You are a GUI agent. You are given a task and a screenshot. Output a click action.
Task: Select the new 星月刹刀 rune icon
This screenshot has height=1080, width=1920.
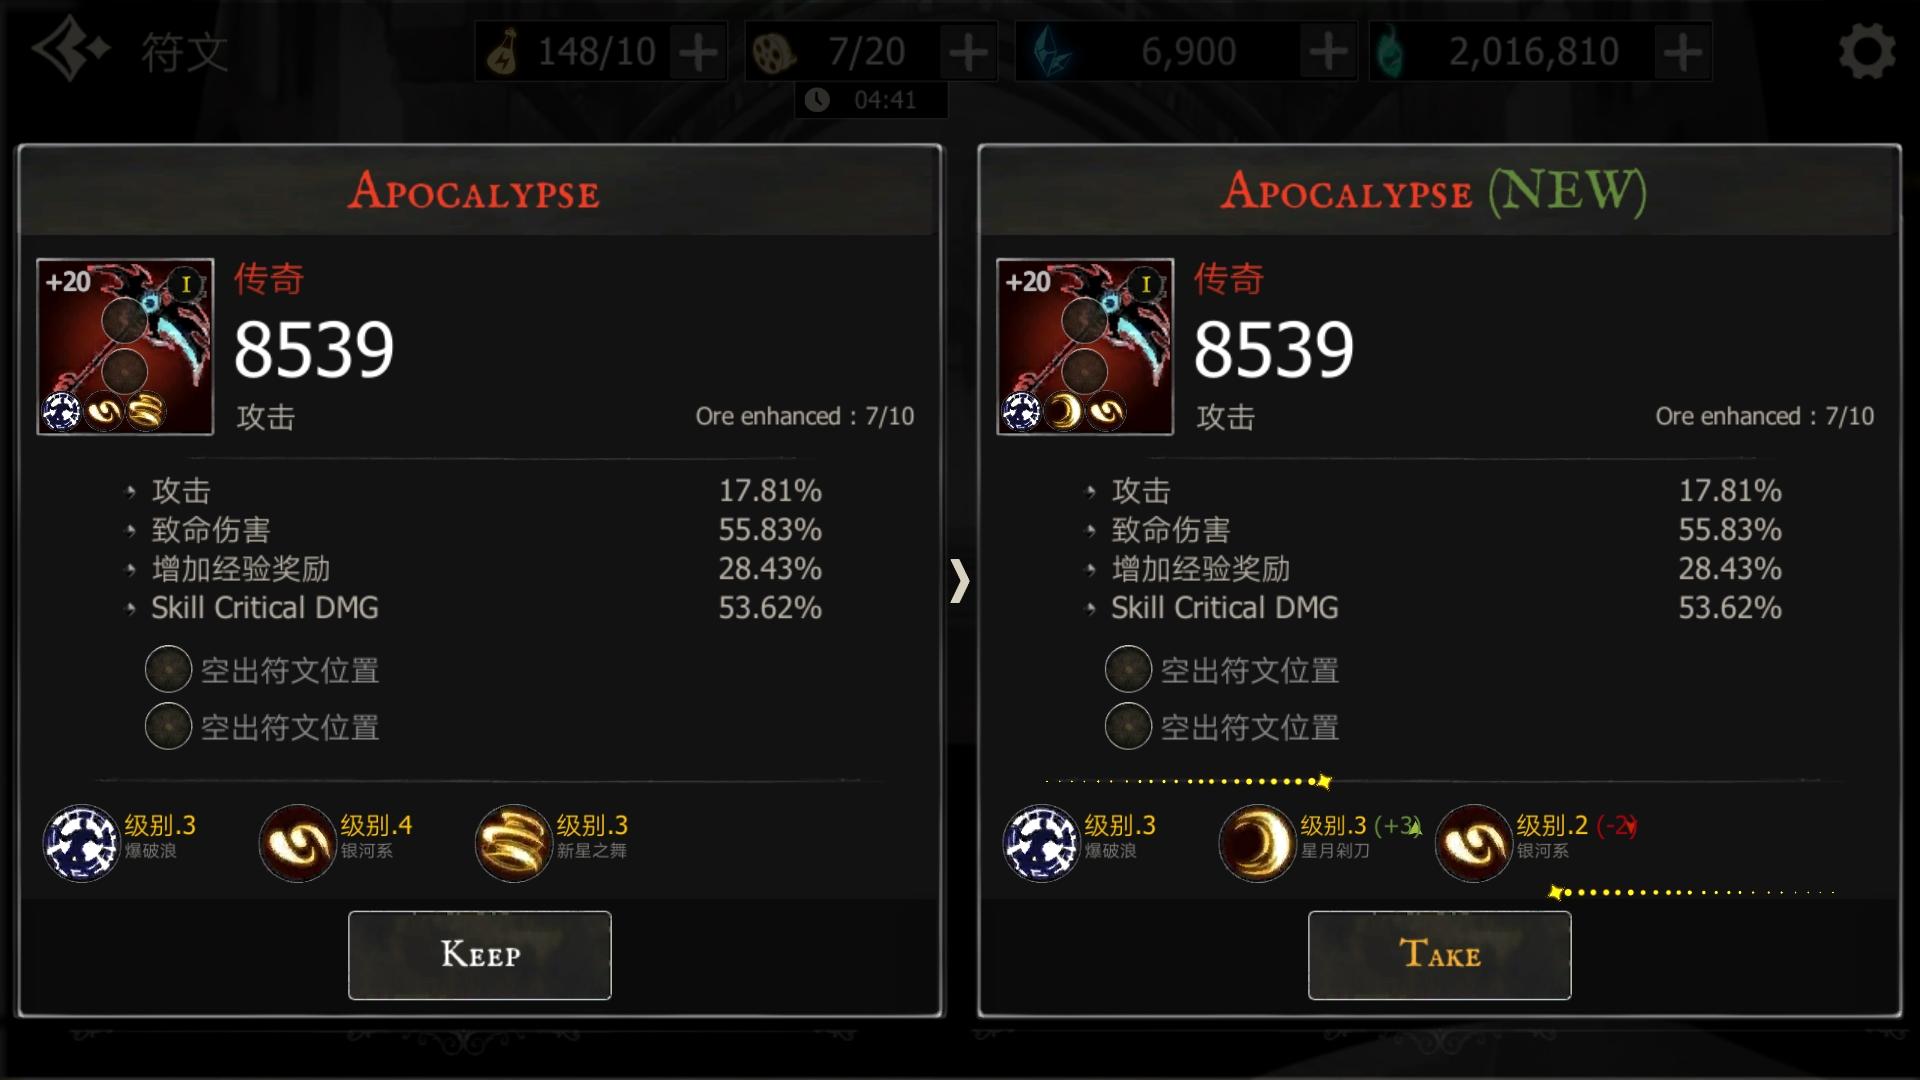coord(1257,843)
